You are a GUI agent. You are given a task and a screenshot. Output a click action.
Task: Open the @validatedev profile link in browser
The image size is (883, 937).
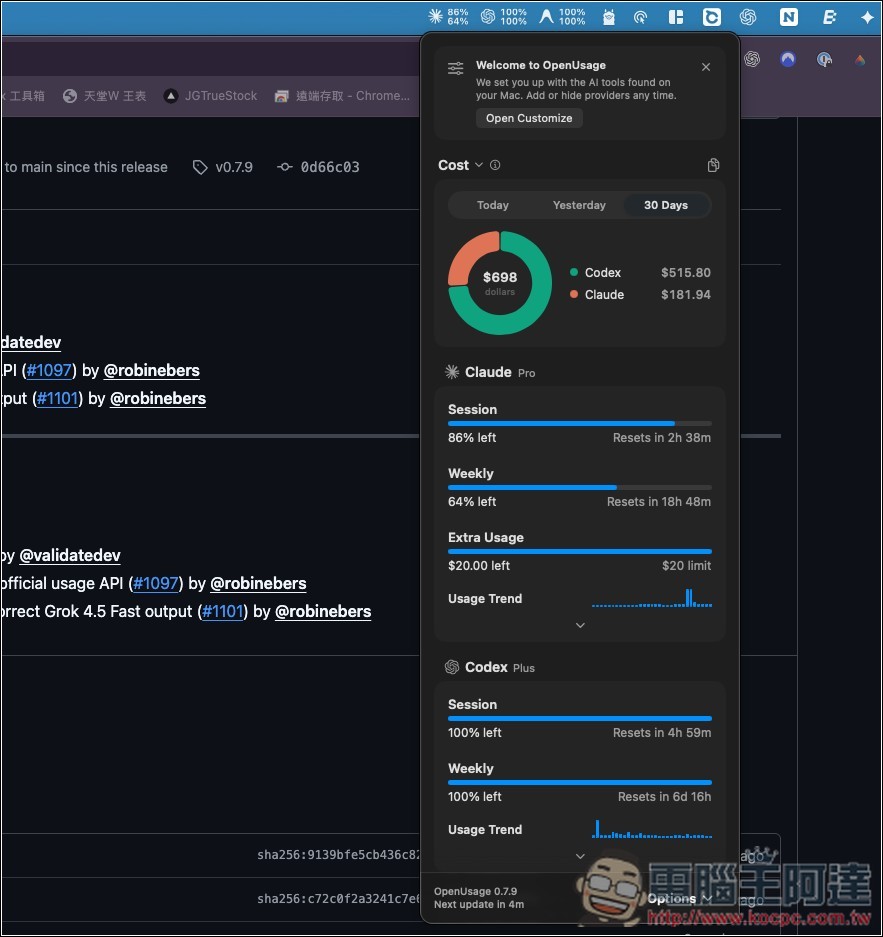click(70, 555)
